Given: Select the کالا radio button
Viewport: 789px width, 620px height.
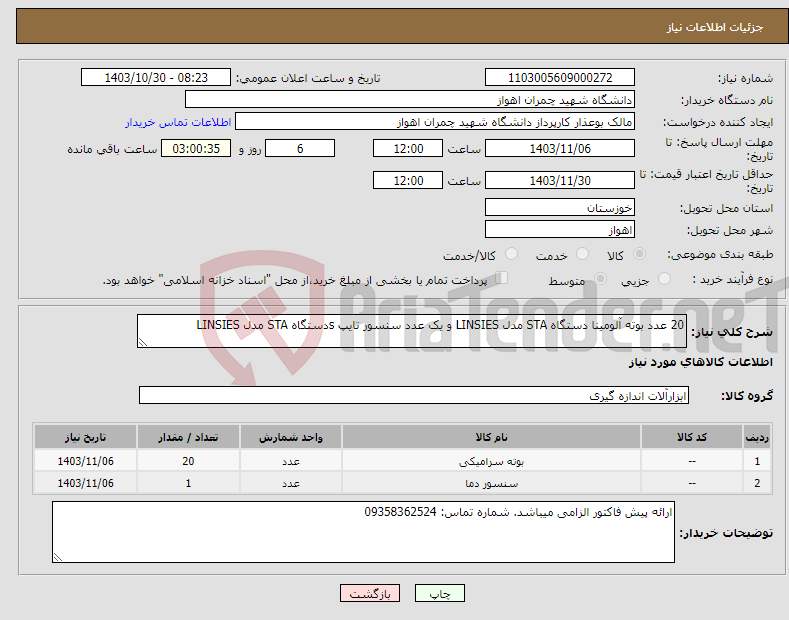Looking at the screenshot, I should pyautogui.click(x=639, y=254).
